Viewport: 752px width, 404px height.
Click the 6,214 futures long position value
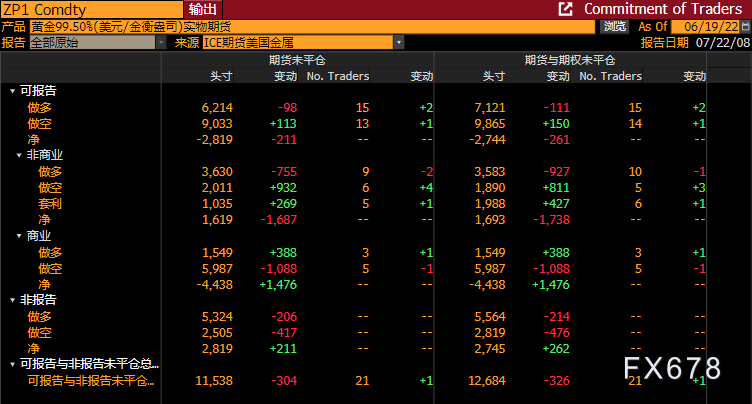217,107
